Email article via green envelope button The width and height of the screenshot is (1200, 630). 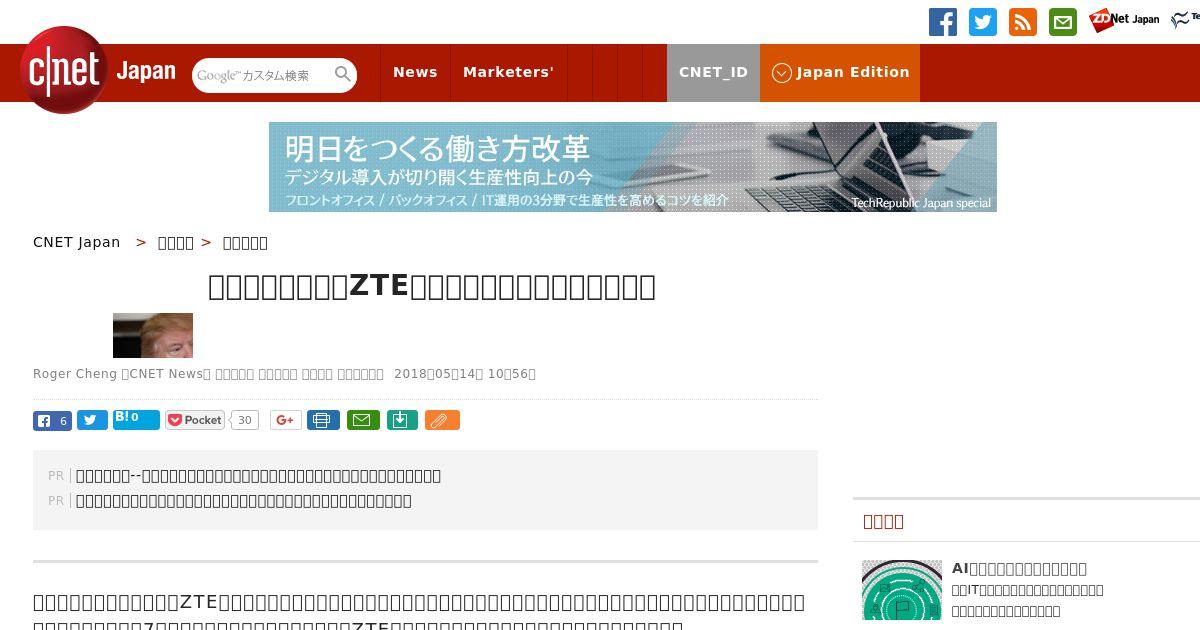pyautogui.click(x=363, y=421)
